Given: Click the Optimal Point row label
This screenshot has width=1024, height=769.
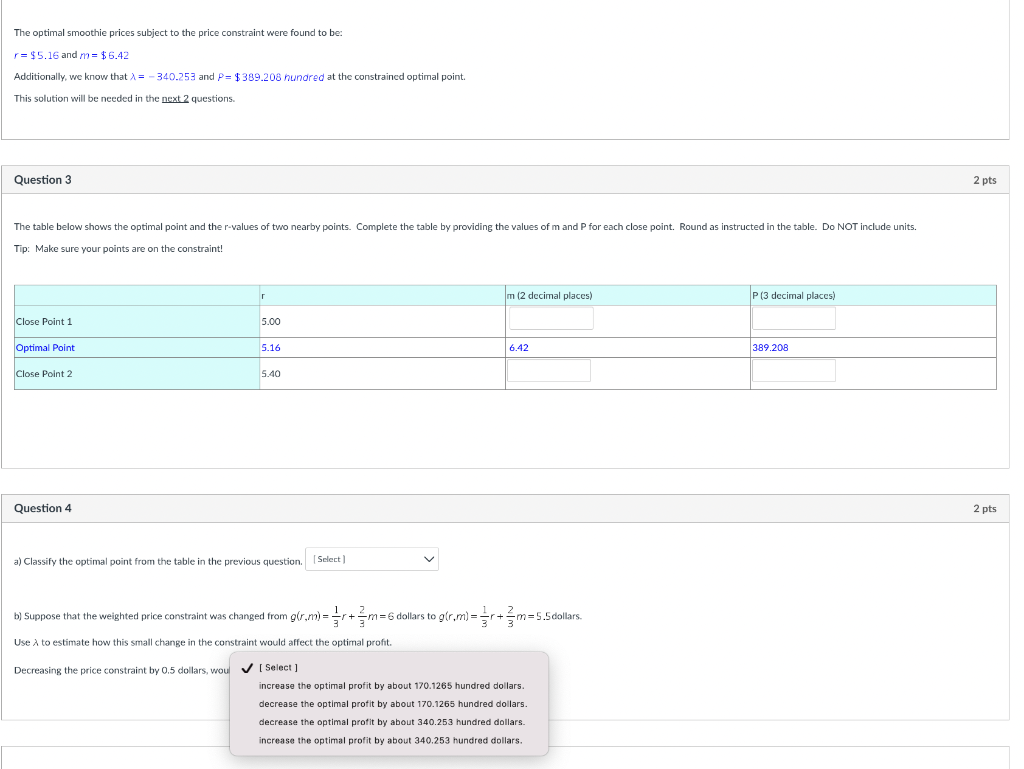Looking at the screenshot, I should 45,348.
